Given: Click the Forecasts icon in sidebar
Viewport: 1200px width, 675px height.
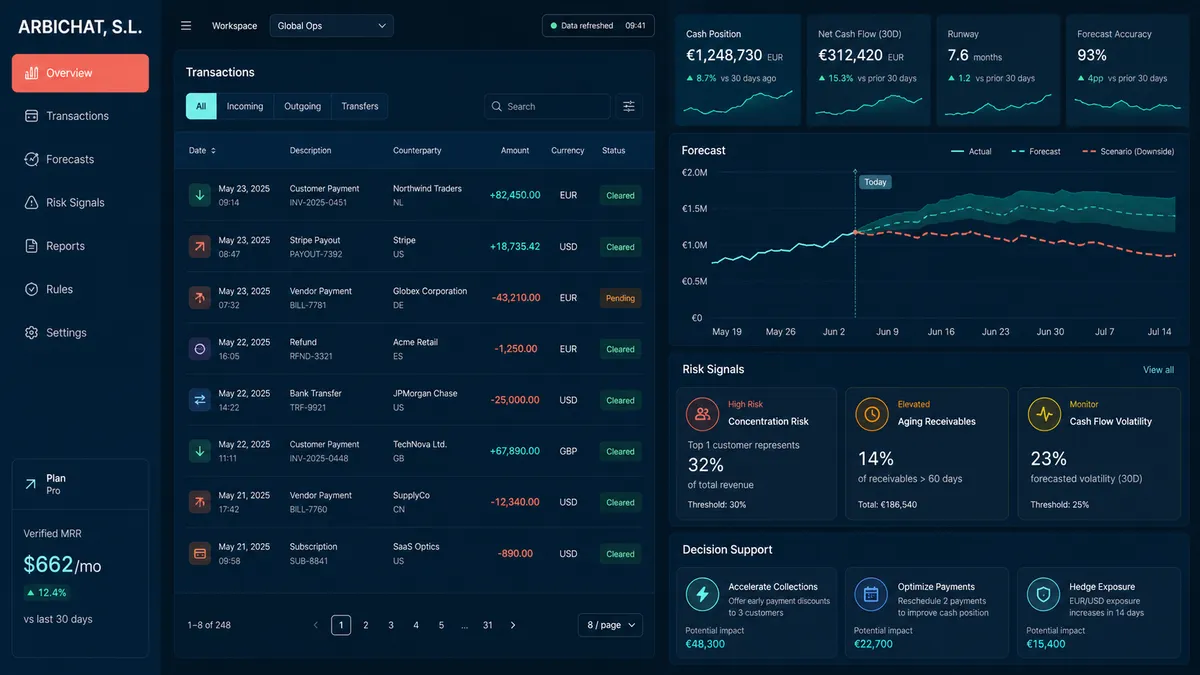Looking at the screenshot, I should pyautogui.click(x=31, y=159).
